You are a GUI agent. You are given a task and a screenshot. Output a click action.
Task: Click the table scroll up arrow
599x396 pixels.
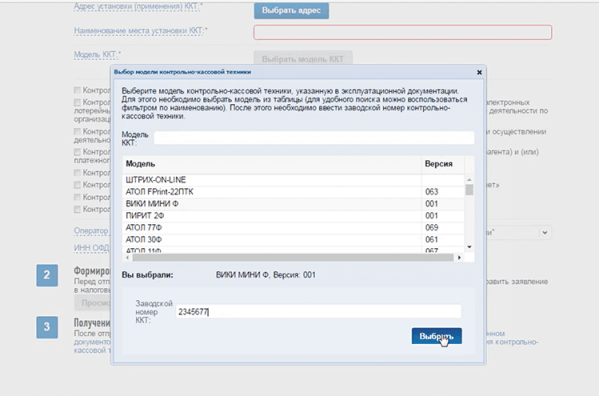coord(469,179)
